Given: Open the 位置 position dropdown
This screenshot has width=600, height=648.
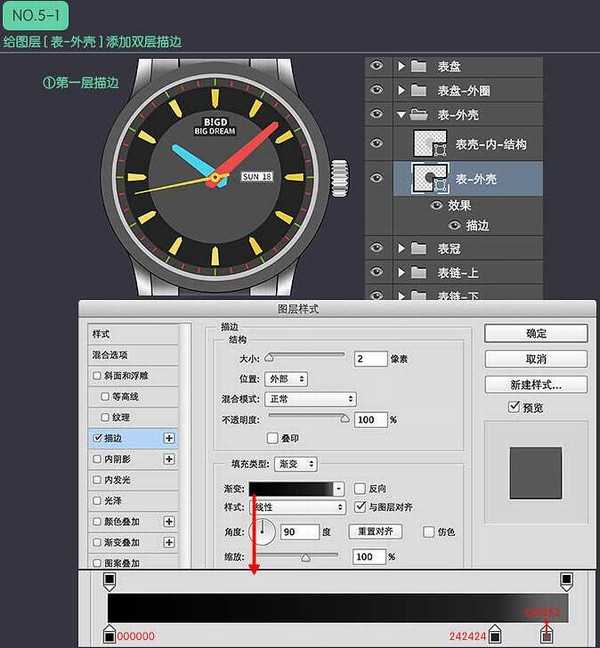Looking at the screenshot, I should pos(286,379).
